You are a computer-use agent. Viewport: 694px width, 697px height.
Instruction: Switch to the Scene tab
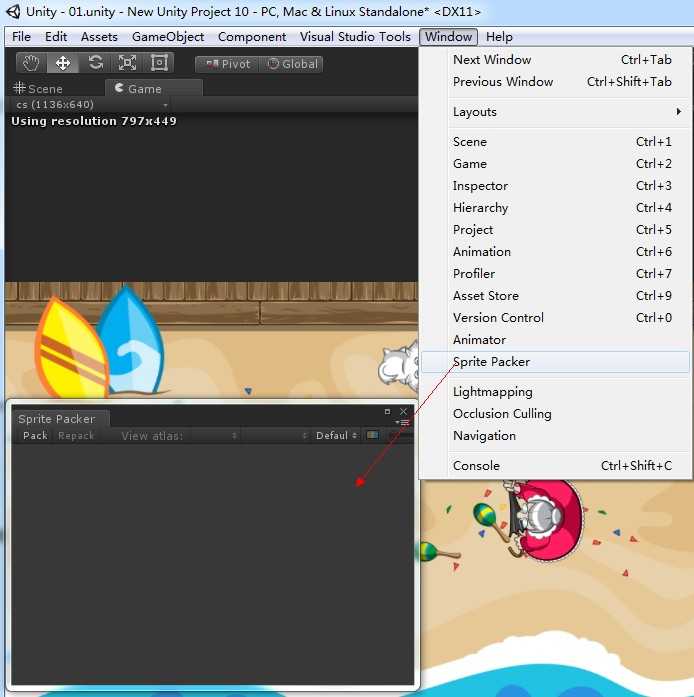coord(38,88)
